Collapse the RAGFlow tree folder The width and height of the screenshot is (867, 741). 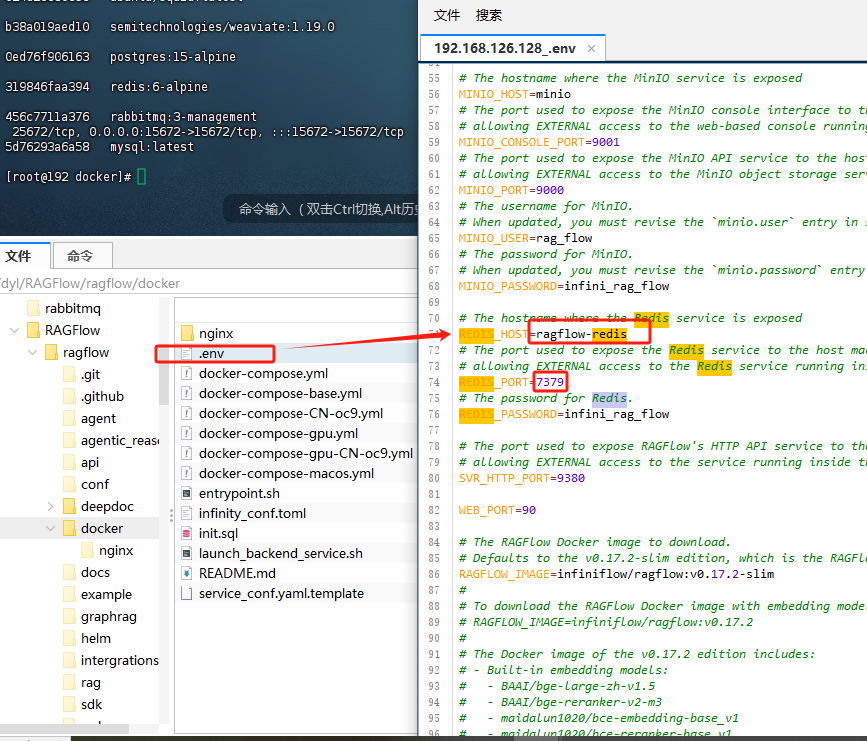click(14, 330)
